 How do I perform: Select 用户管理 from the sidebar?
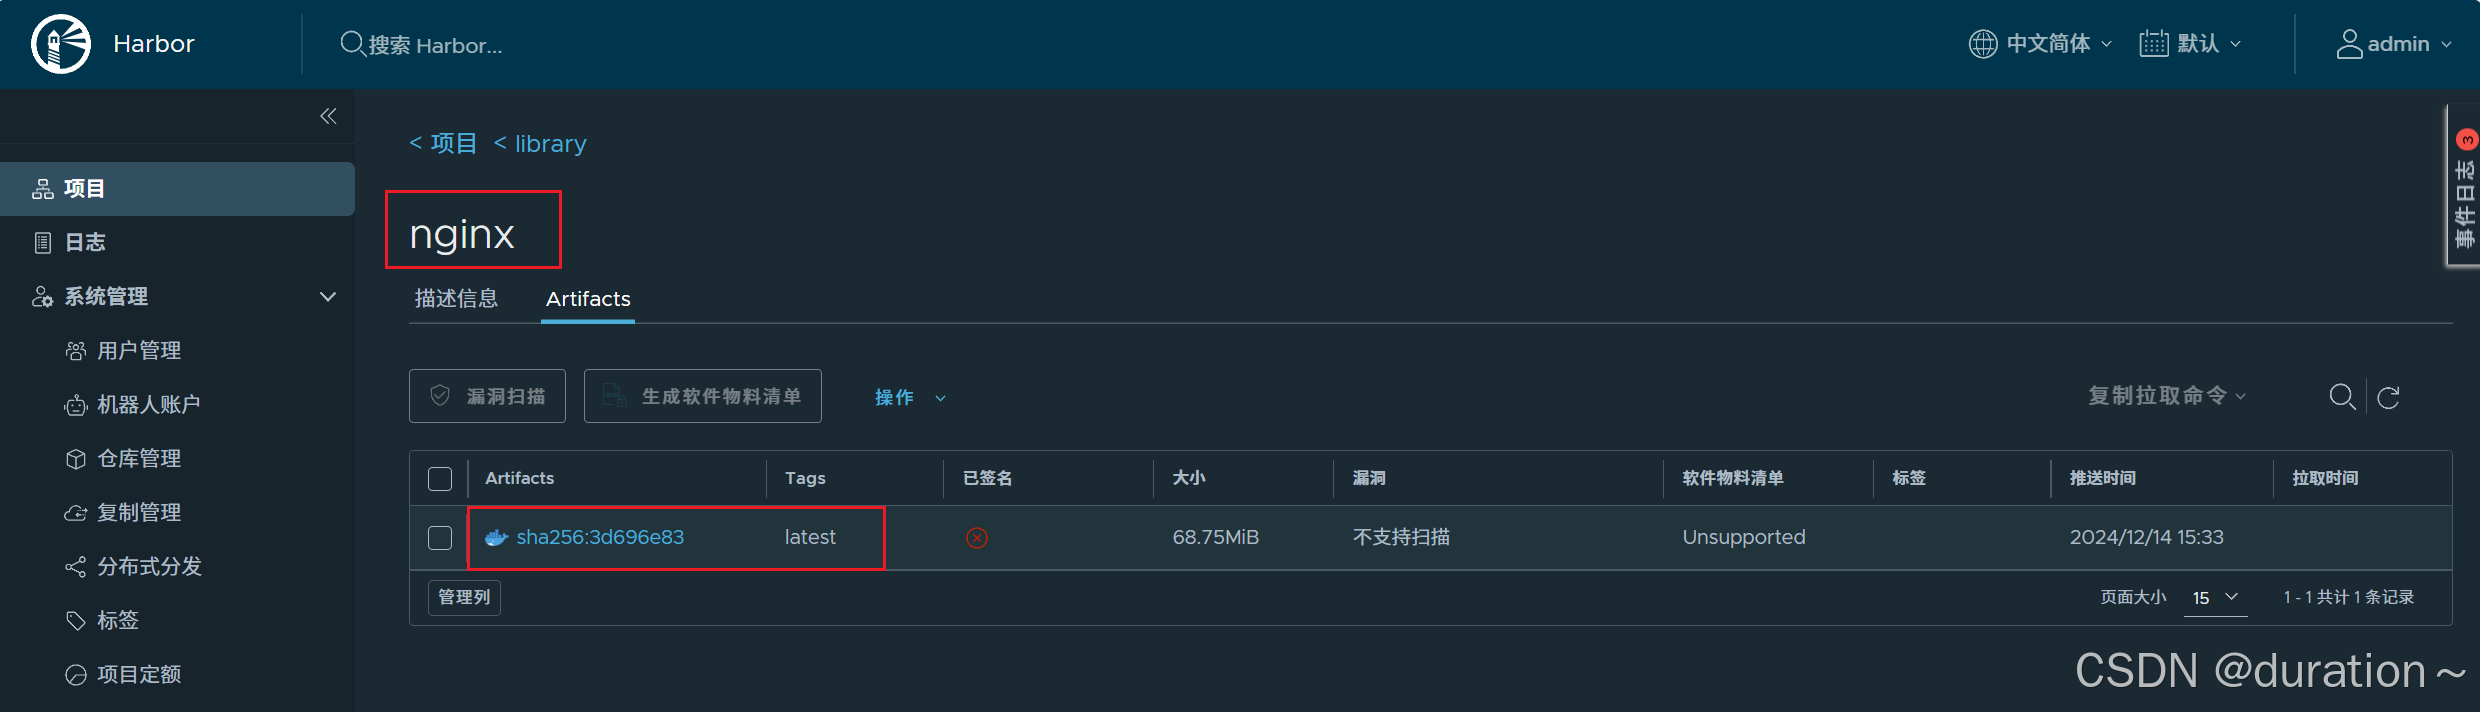click(x=138, y=350)
